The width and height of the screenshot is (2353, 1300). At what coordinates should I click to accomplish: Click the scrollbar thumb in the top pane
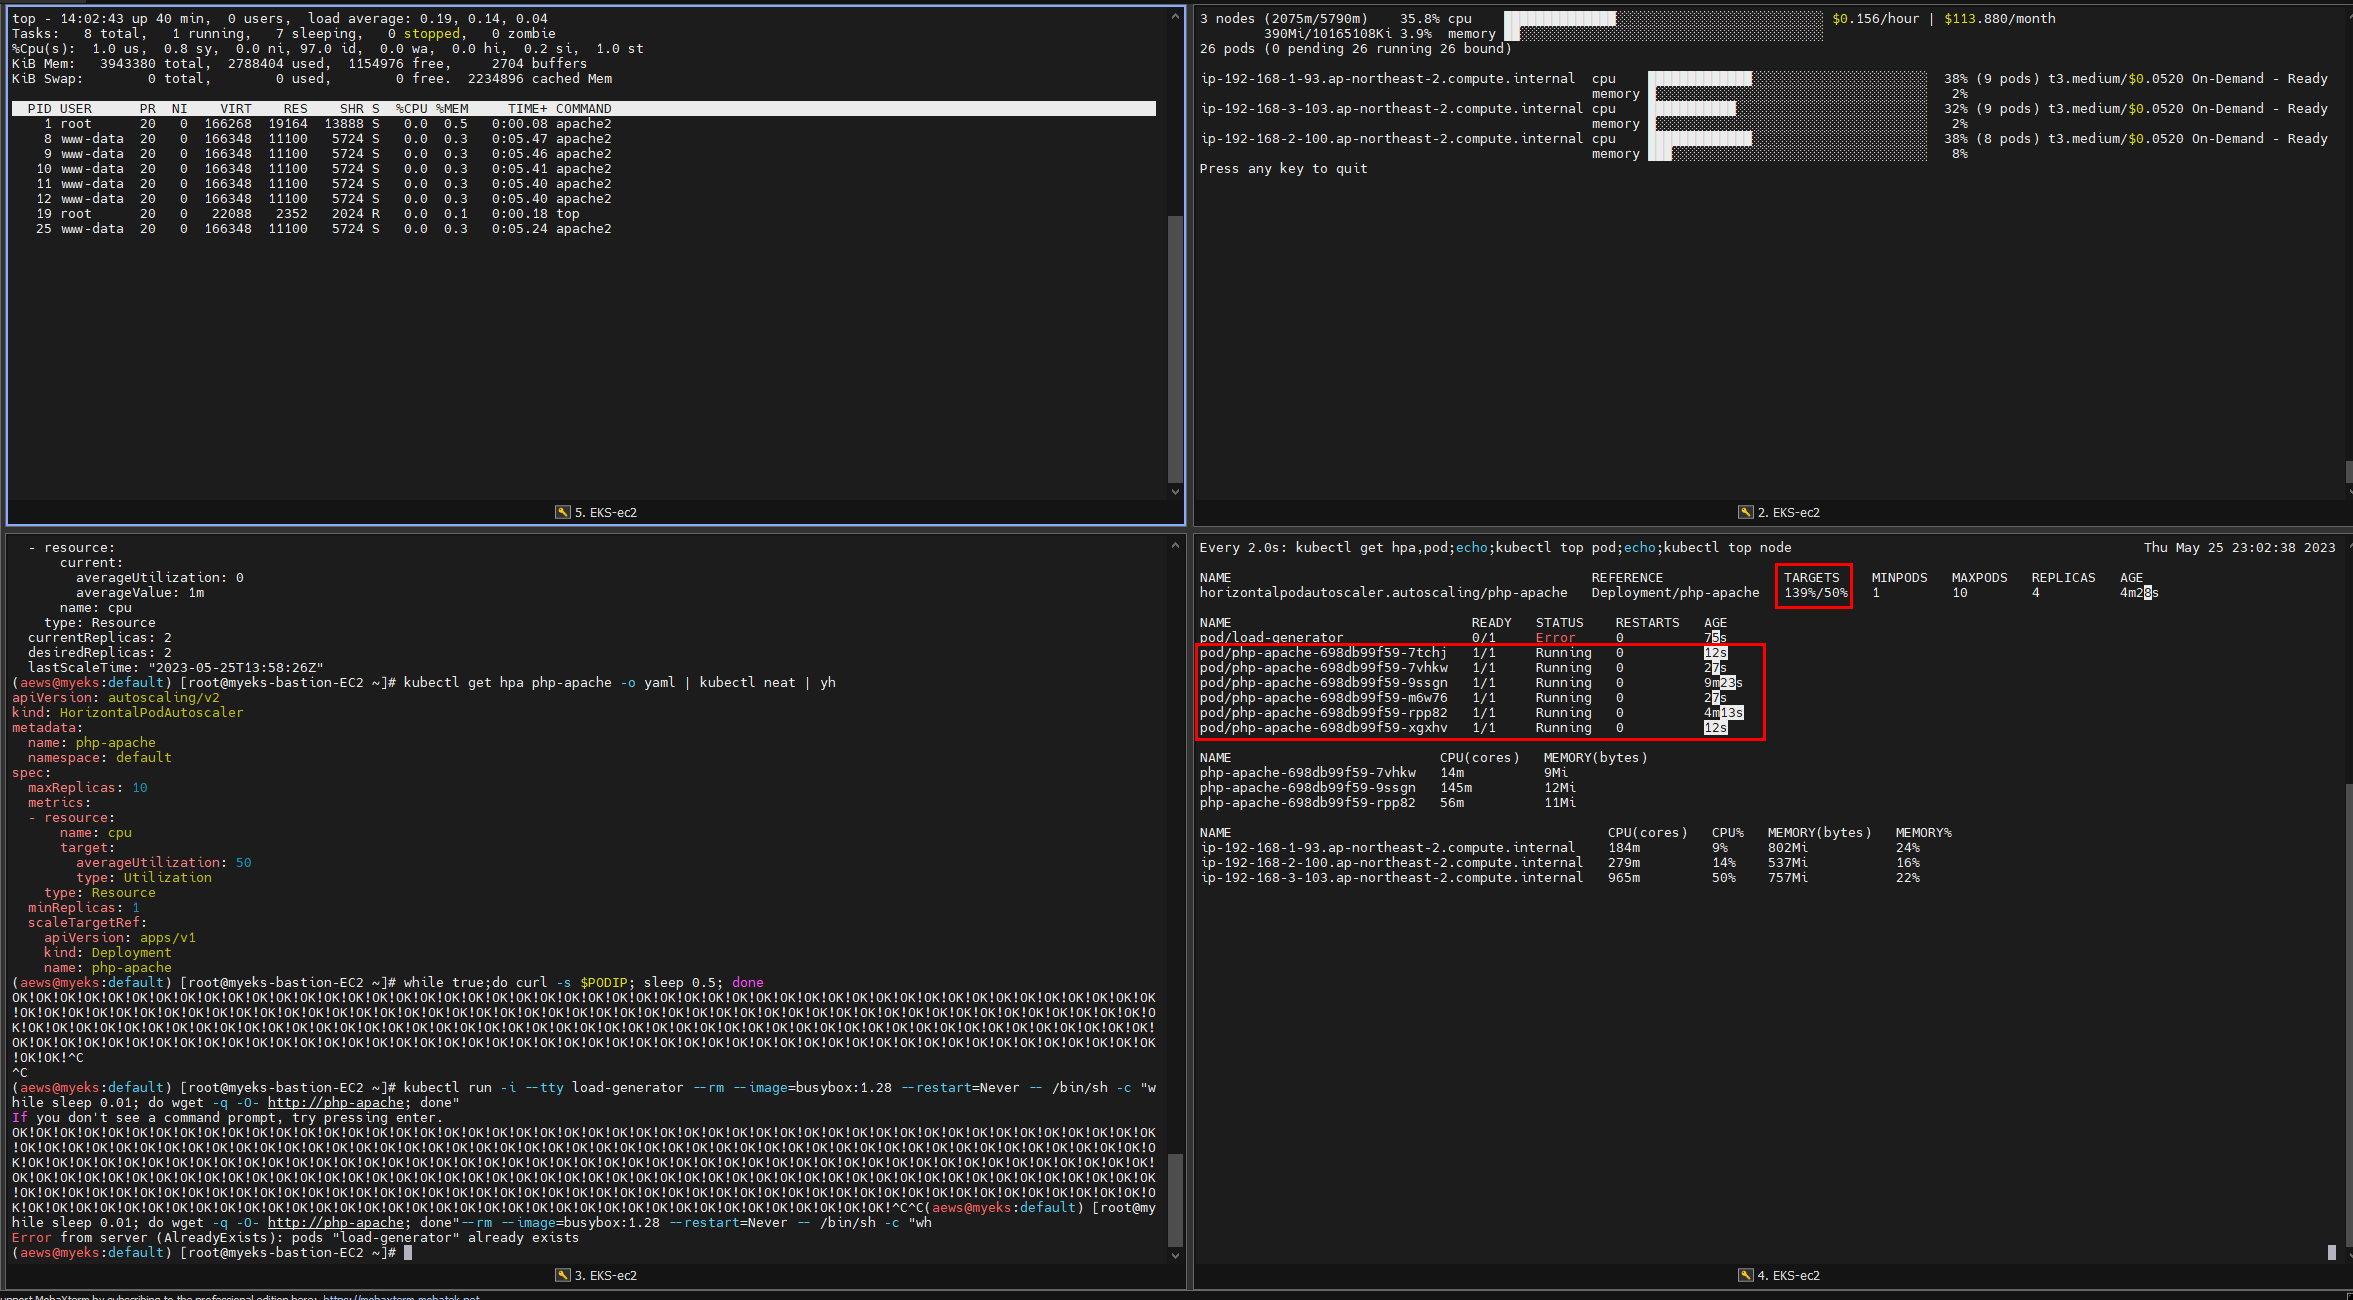tap(1175, 348)
